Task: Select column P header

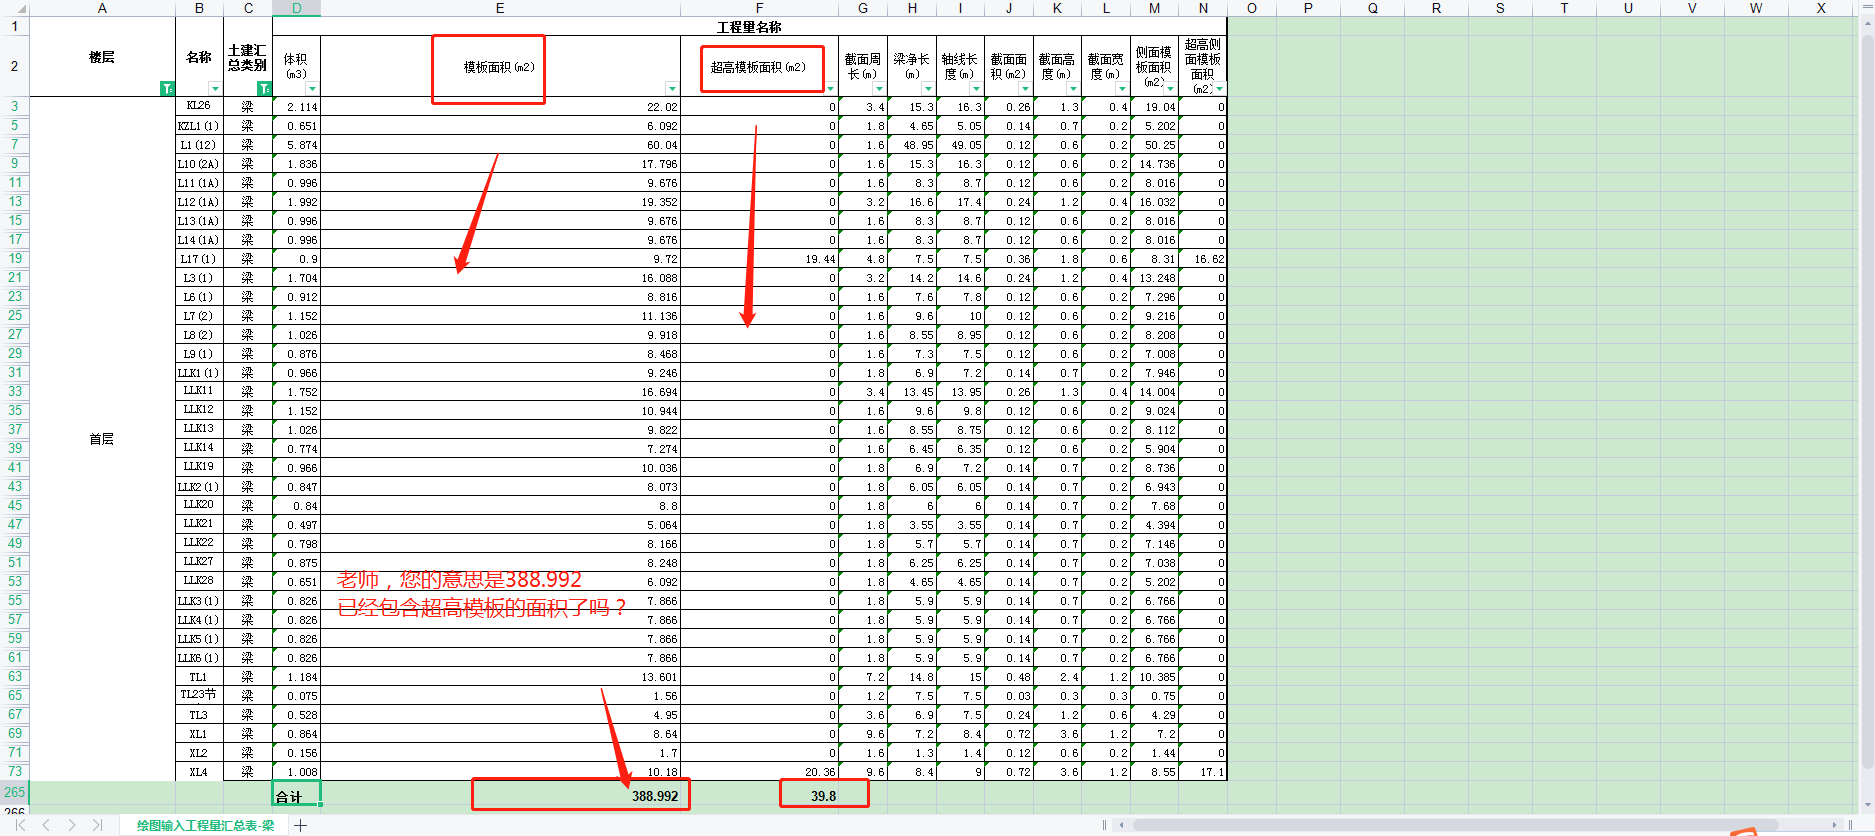Action: pyautogui.click(x=1308, y=8)
